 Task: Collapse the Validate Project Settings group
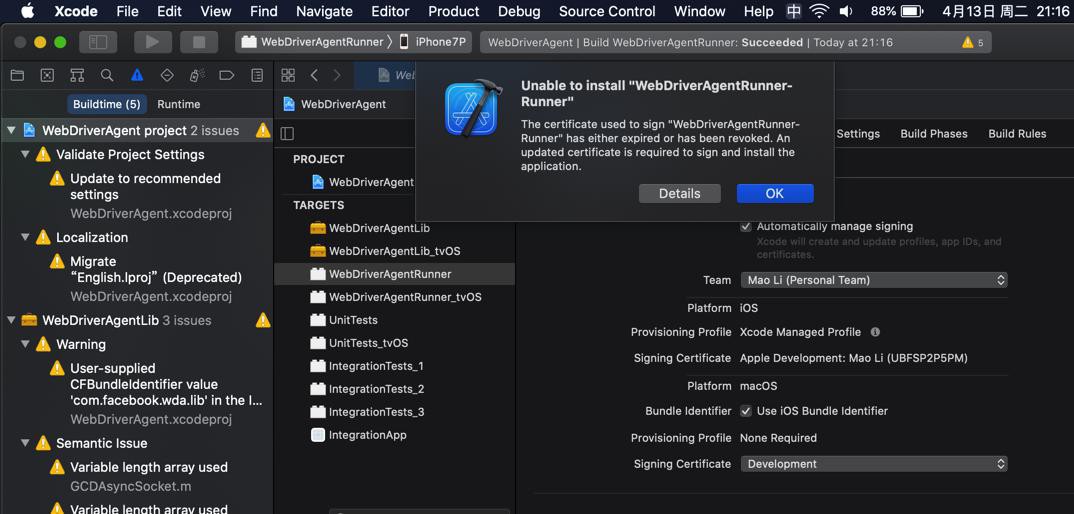coord(25,154)
